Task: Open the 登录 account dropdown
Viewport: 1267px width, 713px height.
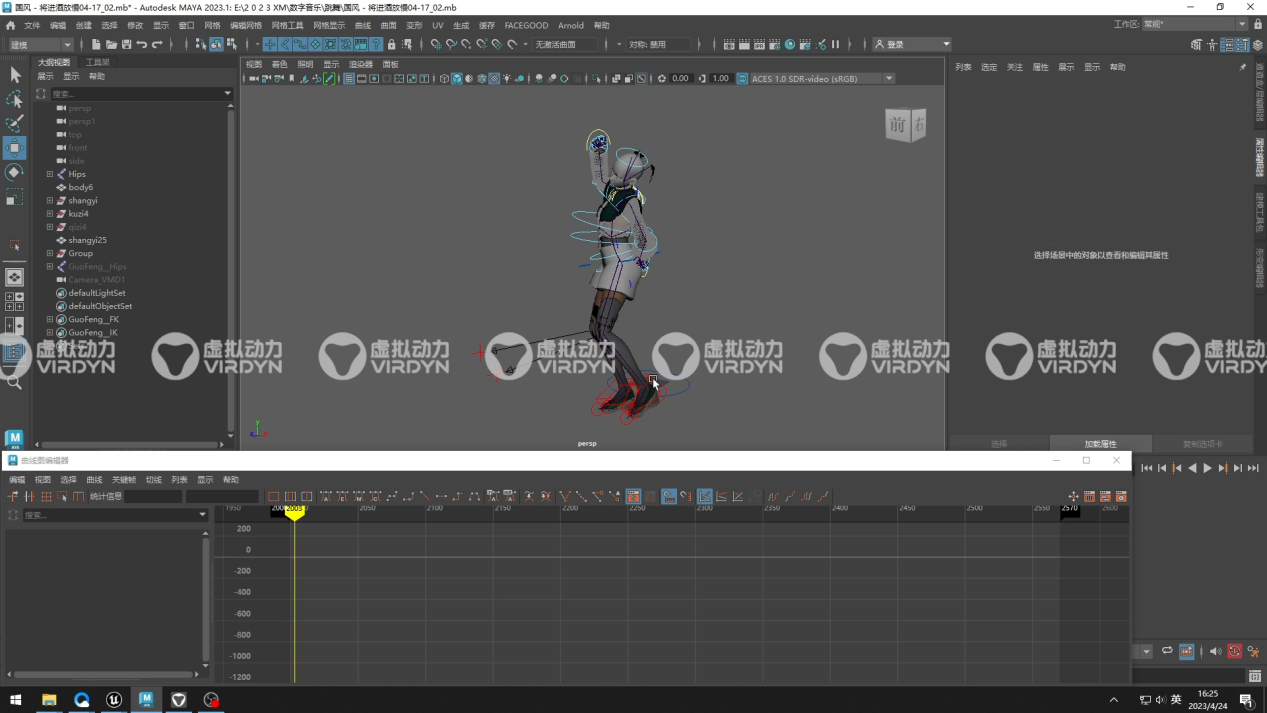Action: (x=911, y=44)
